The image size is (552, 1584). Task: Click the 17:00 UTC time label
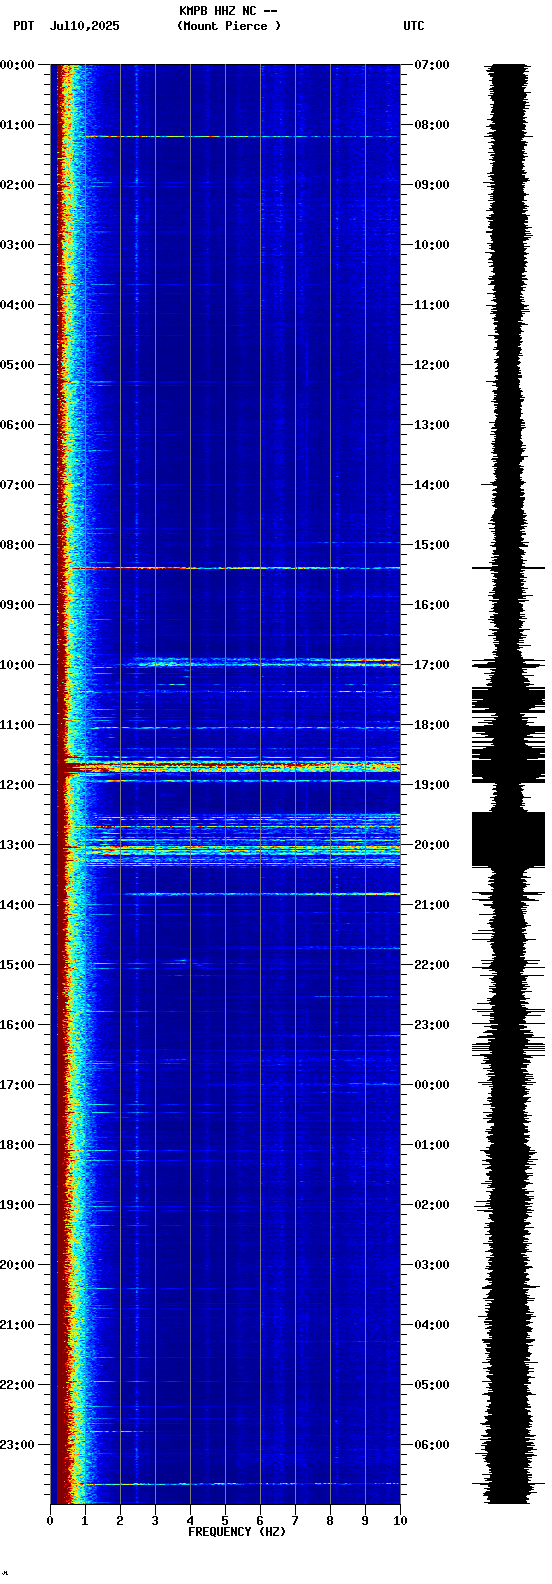point(432,665)
